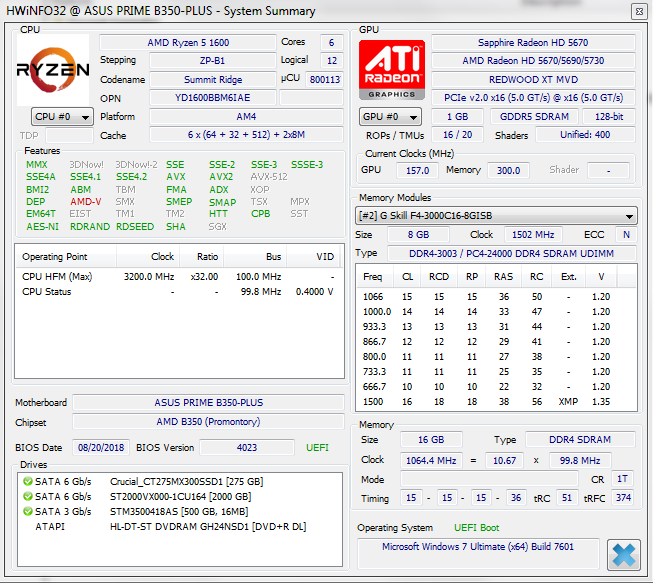The image size is (653, 583).
Task: Select the Crucial_CT275MX300SSD1 drive entry
Action: [x=180, y=481]
